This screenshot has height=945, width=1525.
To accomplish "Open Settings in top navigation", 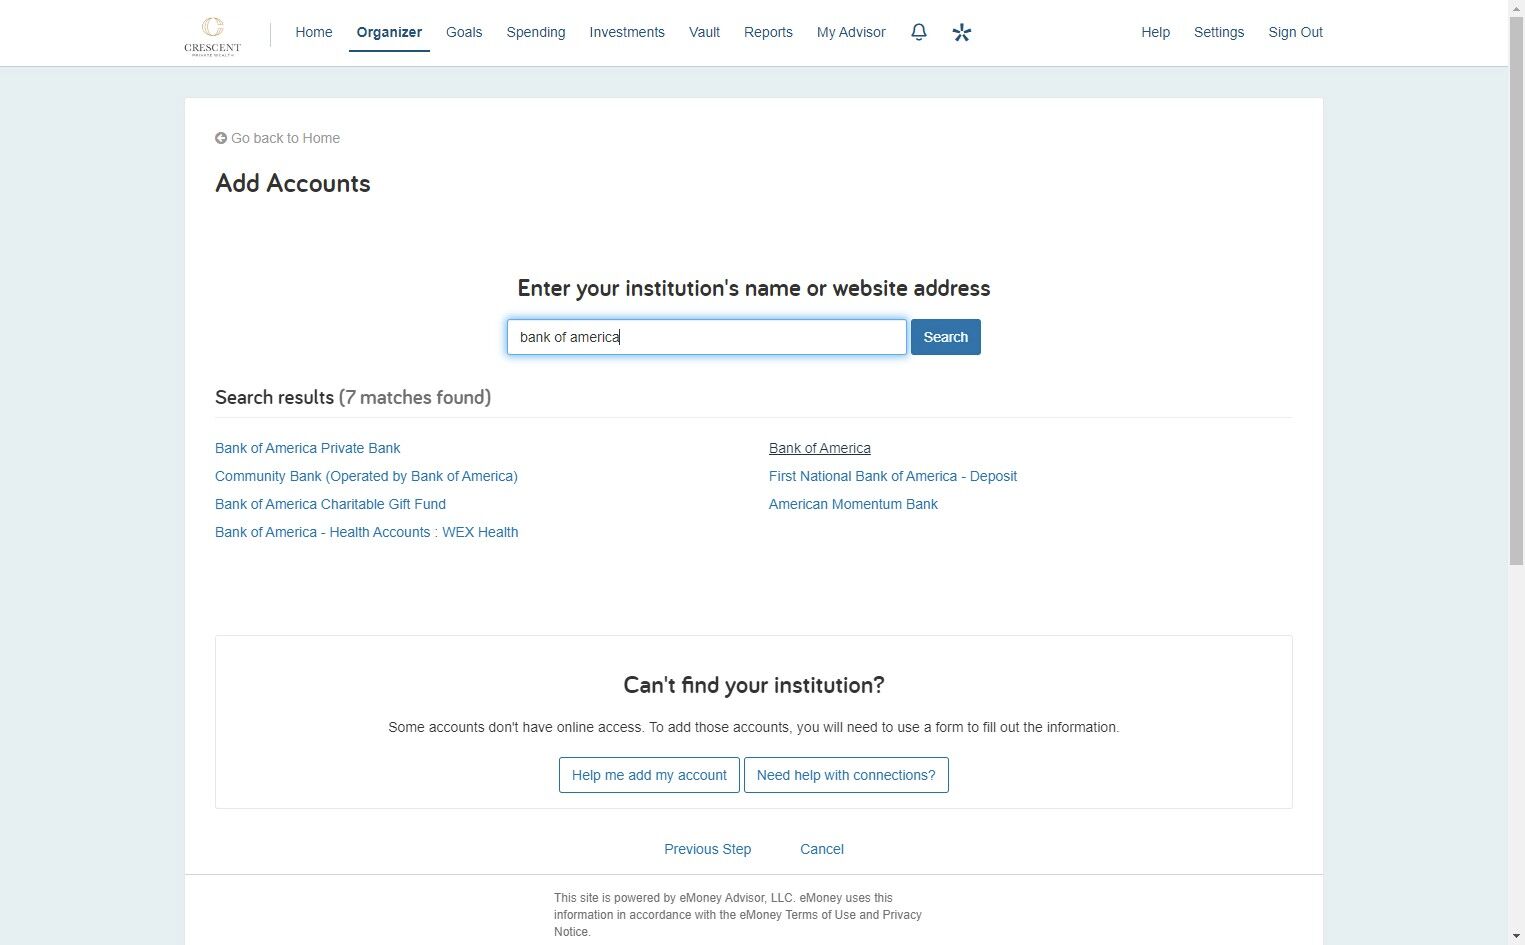I will click(x=1219, y=32).
